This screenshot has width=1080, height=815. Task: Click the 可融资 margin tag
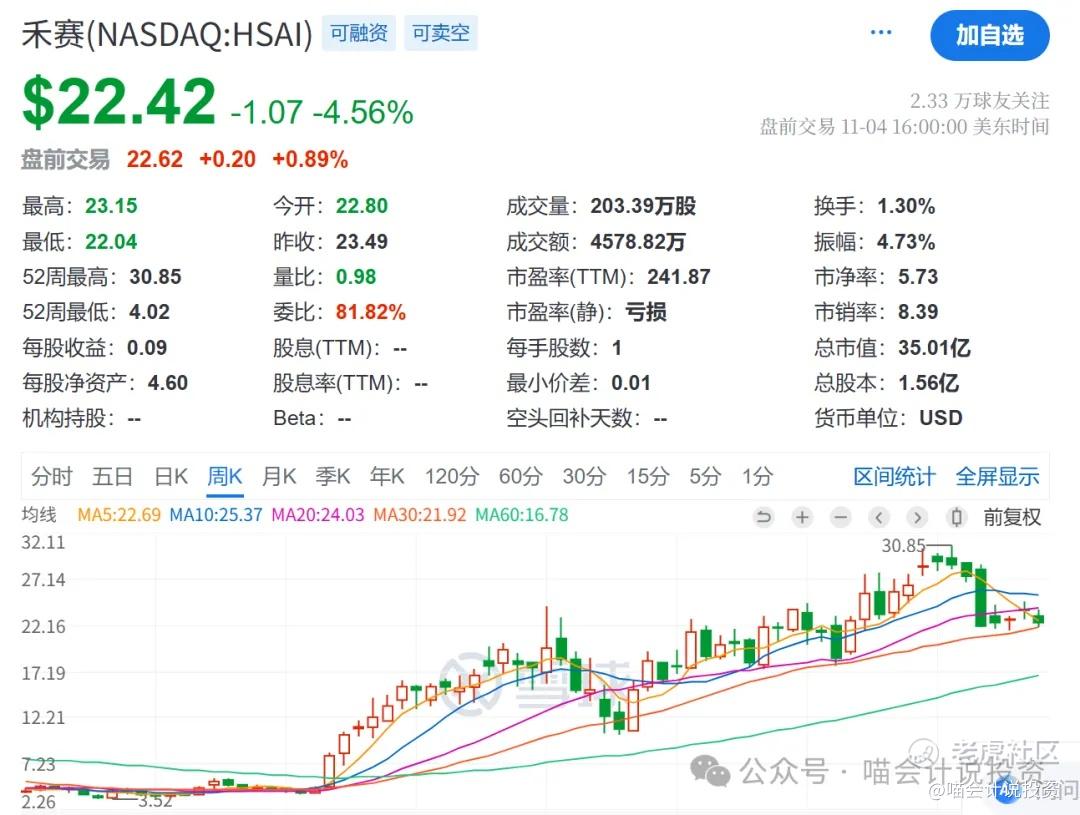point(359,33)
